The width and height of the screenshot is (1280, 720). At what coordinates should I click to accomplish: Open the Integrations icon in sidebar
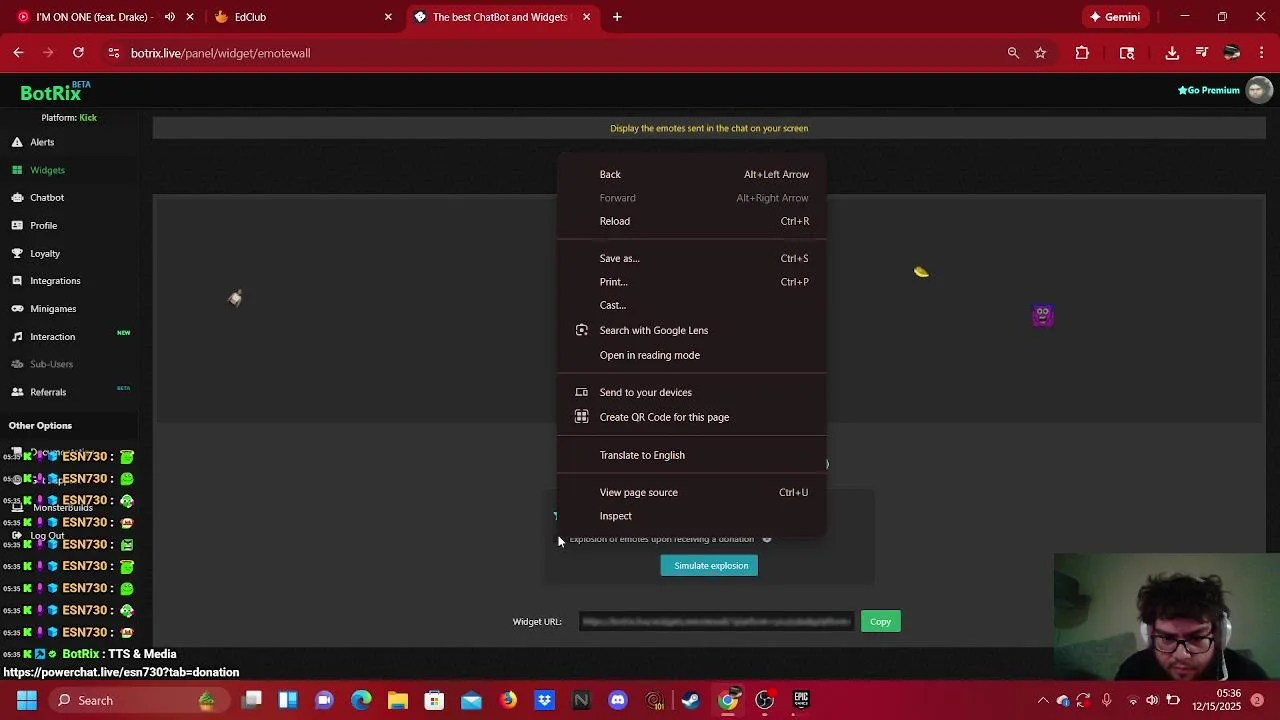(17, 281)
